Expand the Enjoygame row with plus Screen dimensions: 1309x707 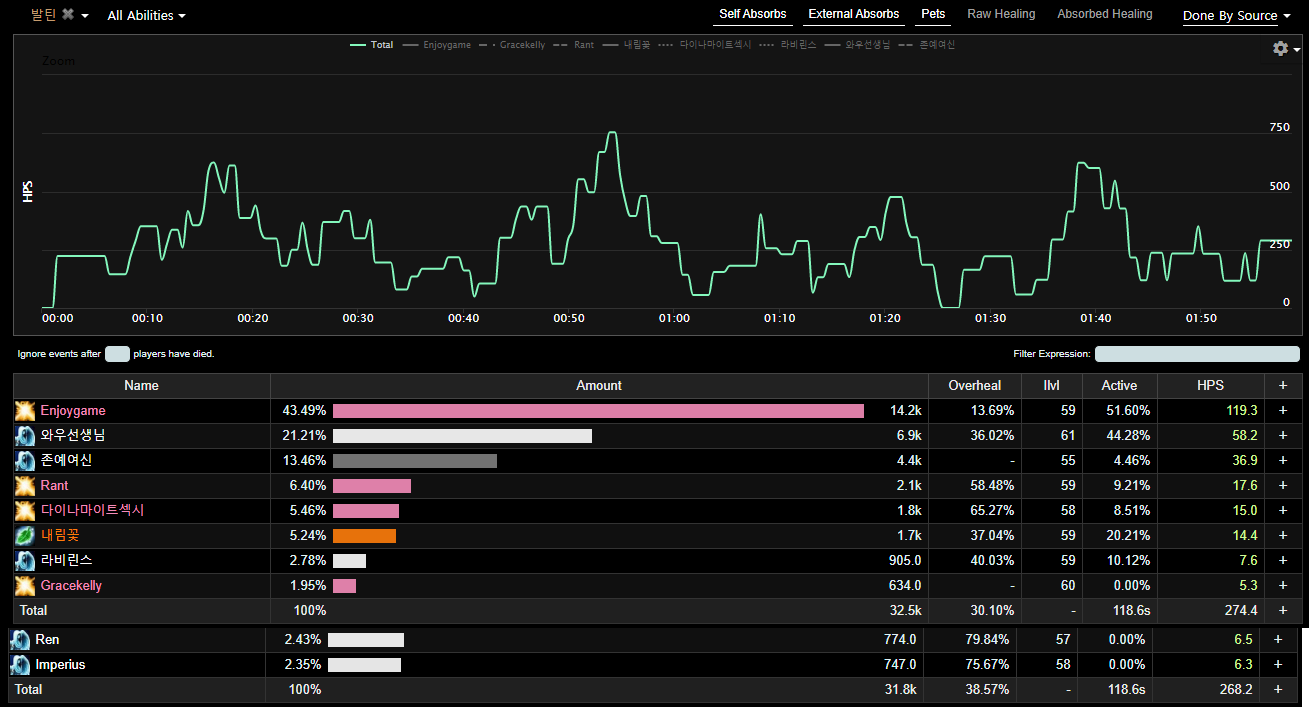coord(1283,411)
